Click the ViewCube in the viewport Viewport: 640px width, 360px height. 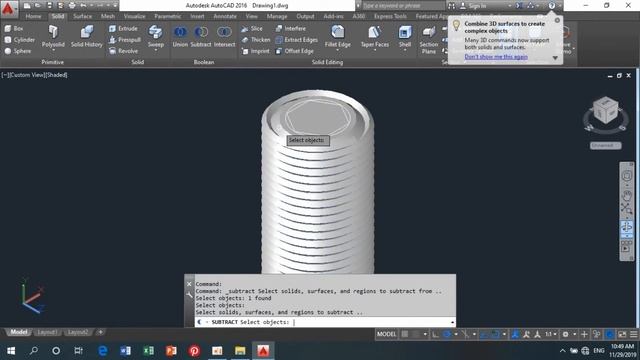pyautogui.click(x=605, y=110)
